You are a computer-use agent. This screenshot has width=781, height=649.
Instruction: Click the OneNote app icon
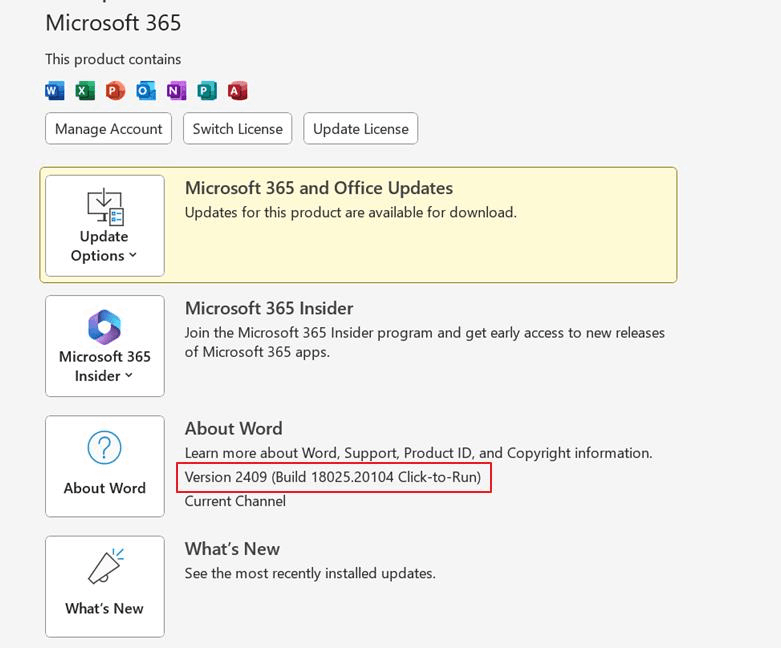pos(176,91)
